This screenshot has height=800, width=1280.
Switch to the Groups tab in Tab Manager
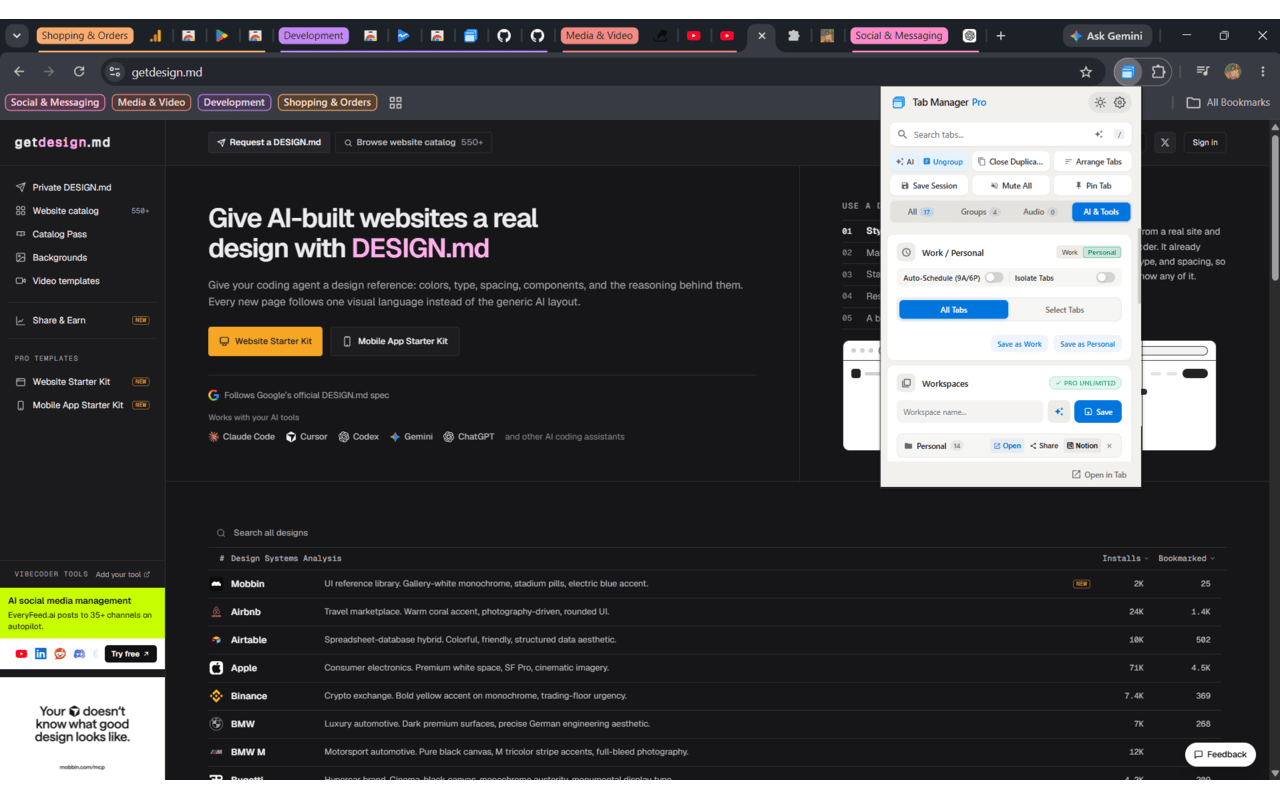pos(980,212)
